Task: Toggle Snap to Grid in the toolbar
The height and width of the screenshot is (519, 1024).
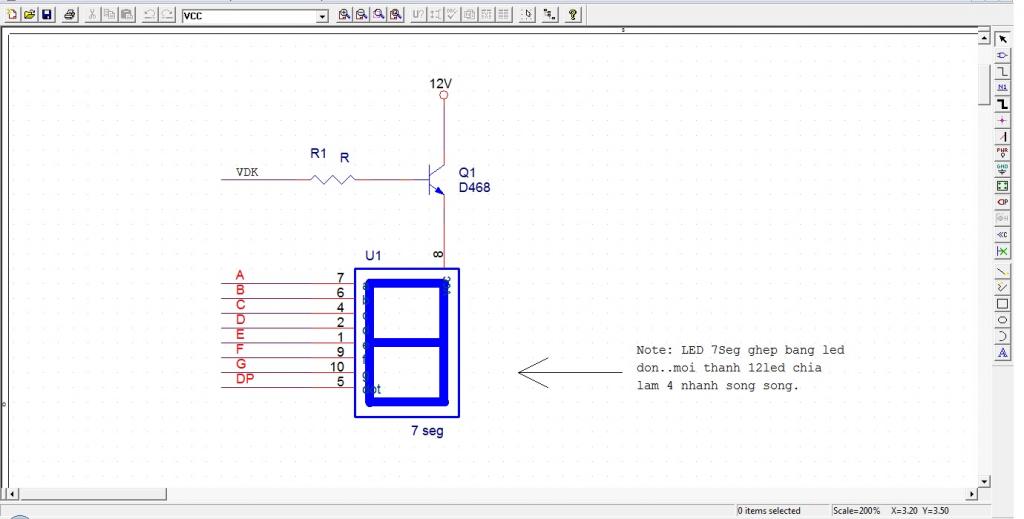Action: coord(528,14)
